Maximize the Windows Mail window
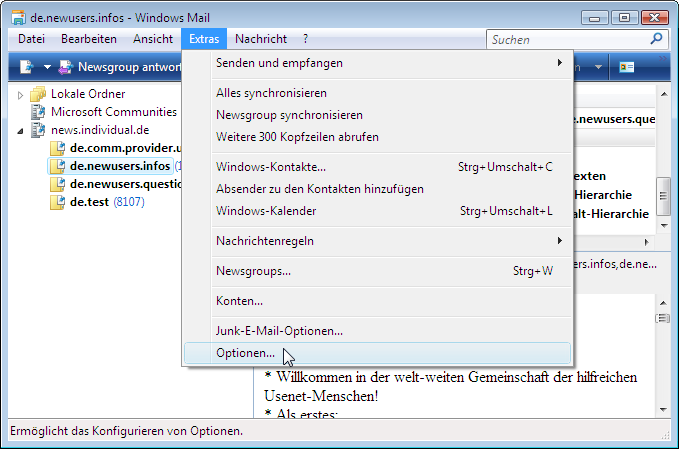The height and width of the screenshot is (449, 679). (x=624, y=18)
